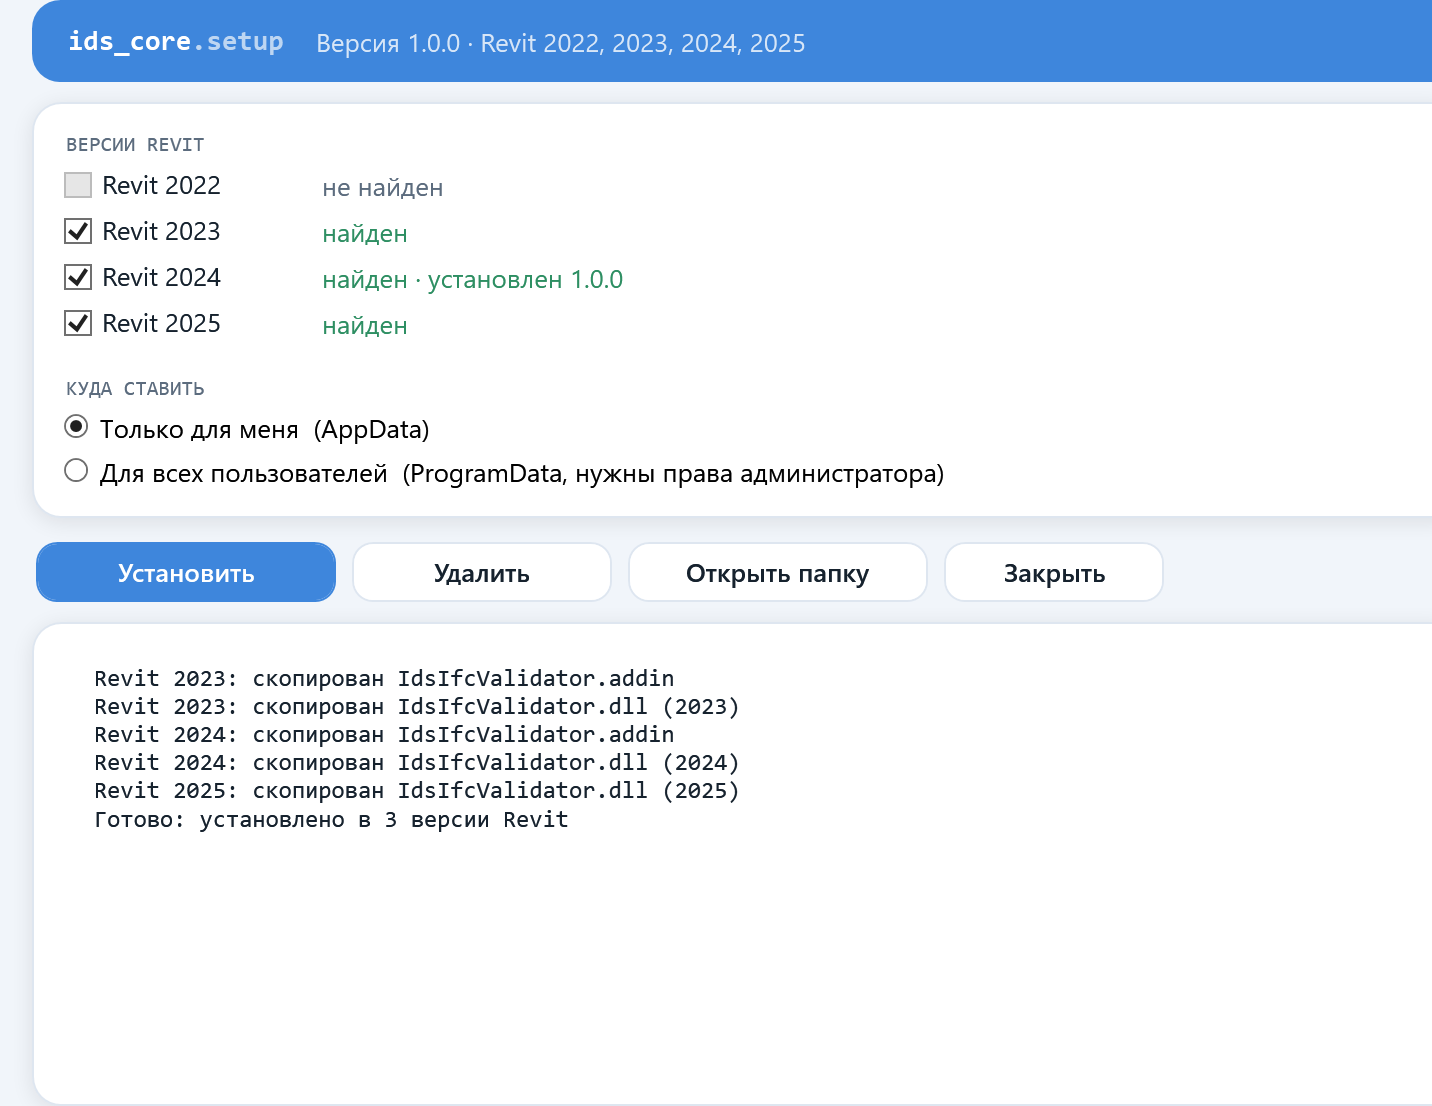The width and height of the screenshot is (1432, 1106).
Task: Click the version text 'Версия 1.0.0 · Revit 2022, 2023, 2024, 2025'
Action: coord(561,43)
